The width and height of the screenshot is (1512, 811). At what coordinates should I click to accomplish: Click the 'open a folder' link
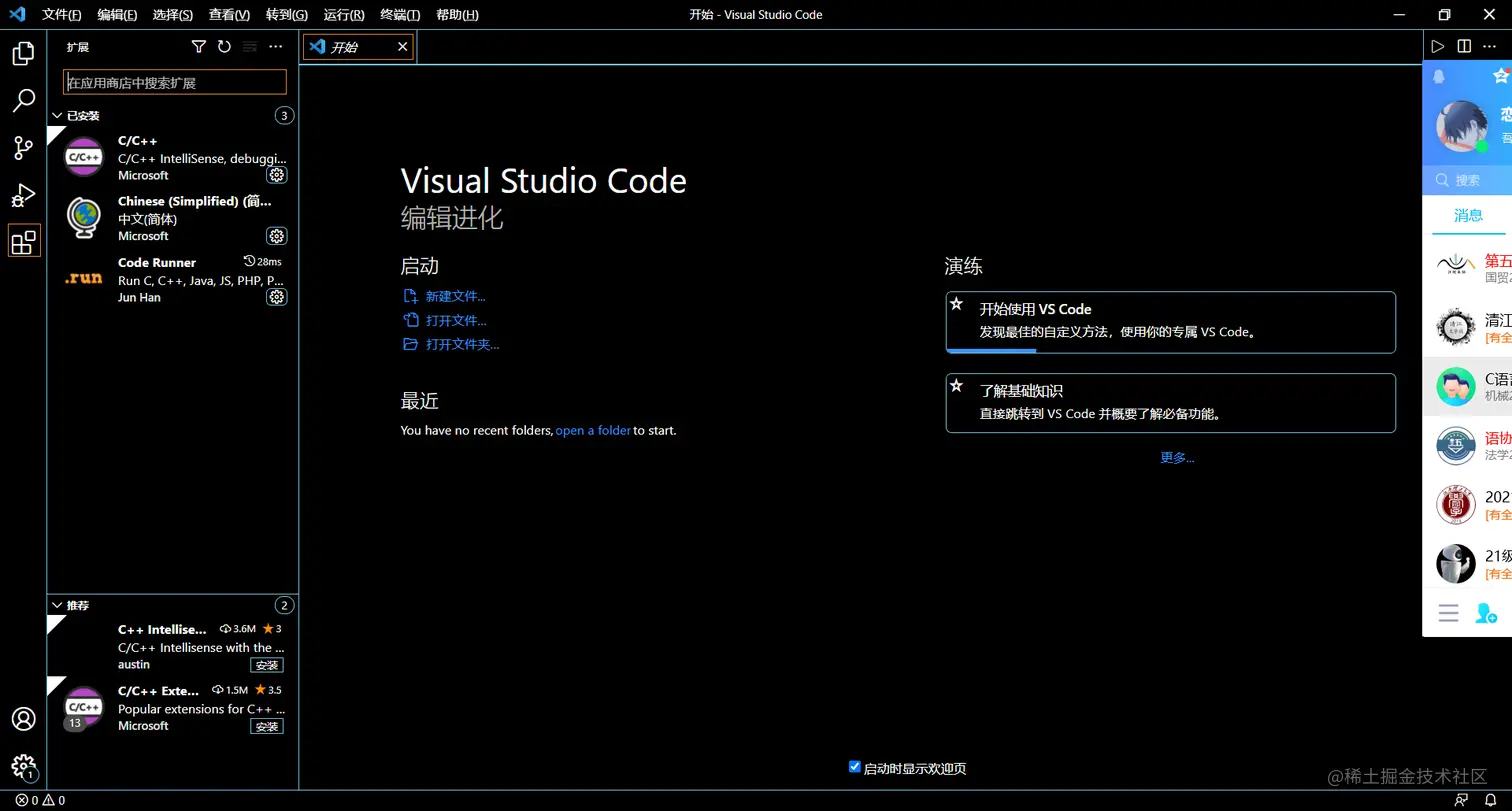(x=593, y=430)
